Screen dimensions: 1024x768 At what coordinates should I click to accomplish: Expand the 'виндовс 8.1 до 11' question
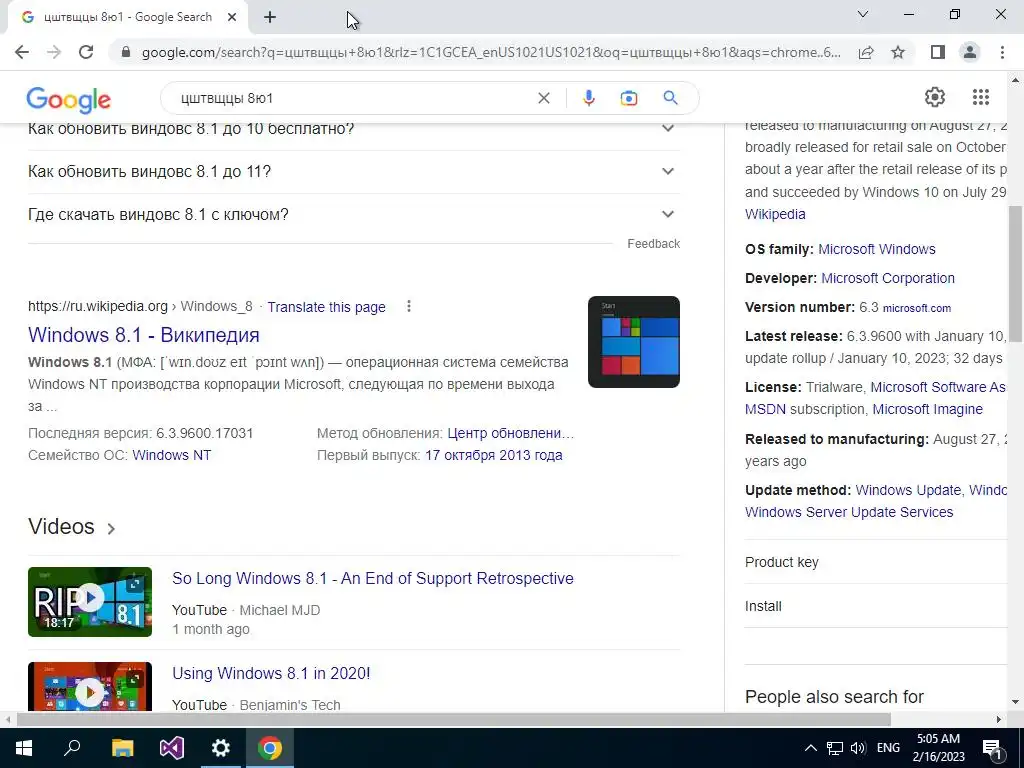click(353, 172)
